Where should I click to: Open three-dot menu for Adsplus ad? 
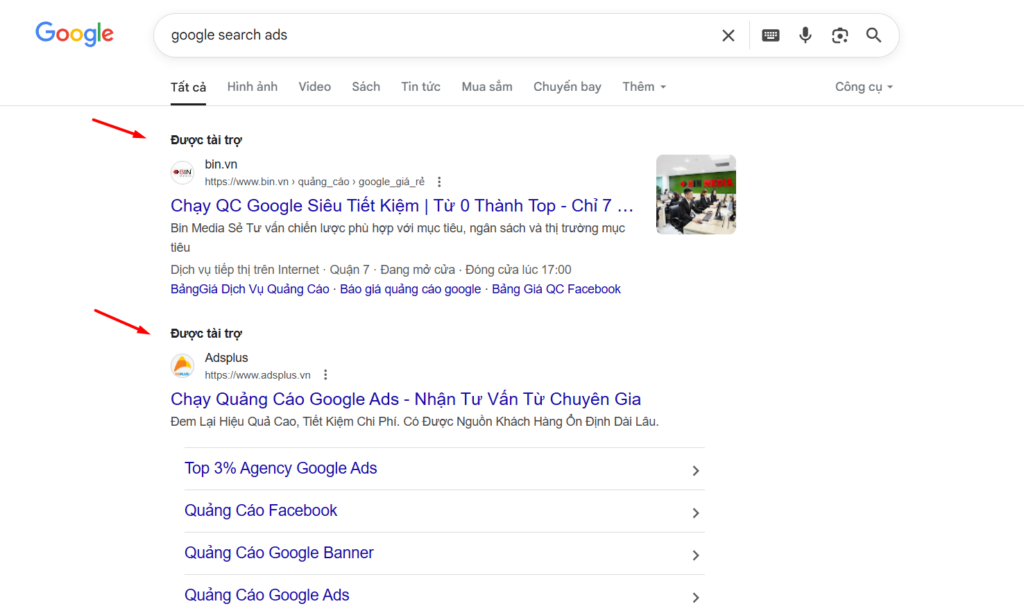(x=325, y=375)
